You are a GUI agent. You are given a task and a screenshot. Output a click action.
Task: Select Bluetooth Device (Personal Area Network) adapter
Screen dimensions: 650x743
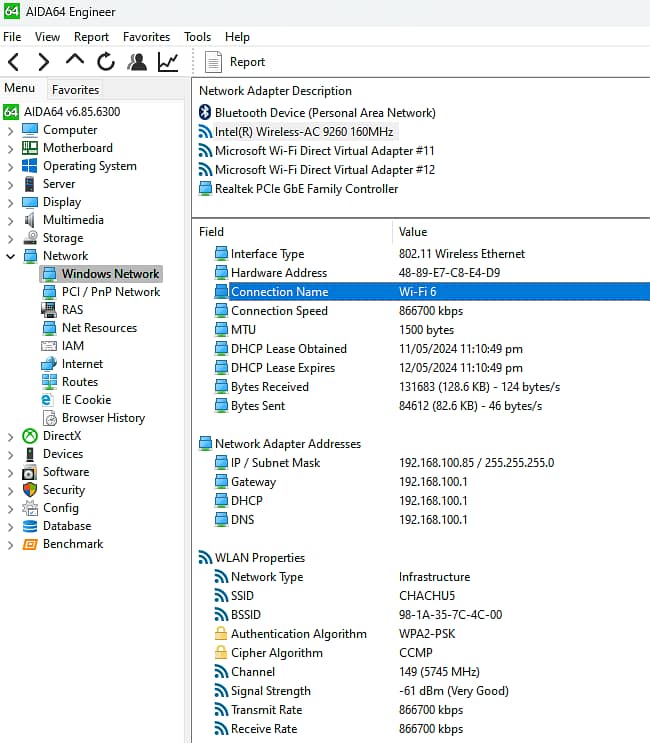click(317, 113)
